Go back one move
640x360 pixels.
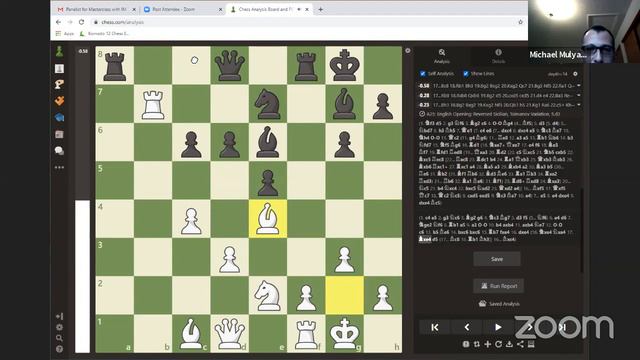pyautogui.click(x=467, y=327)
